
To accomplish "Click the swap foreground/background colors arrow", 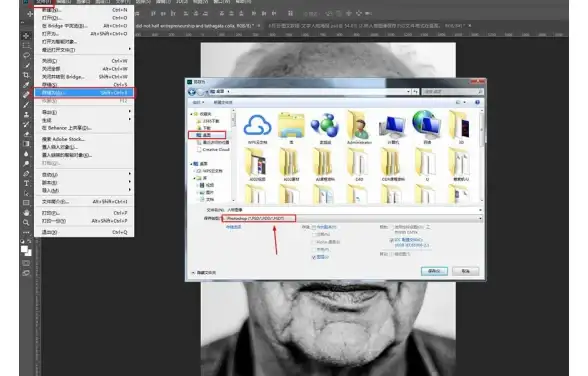I will coord(30,241).
